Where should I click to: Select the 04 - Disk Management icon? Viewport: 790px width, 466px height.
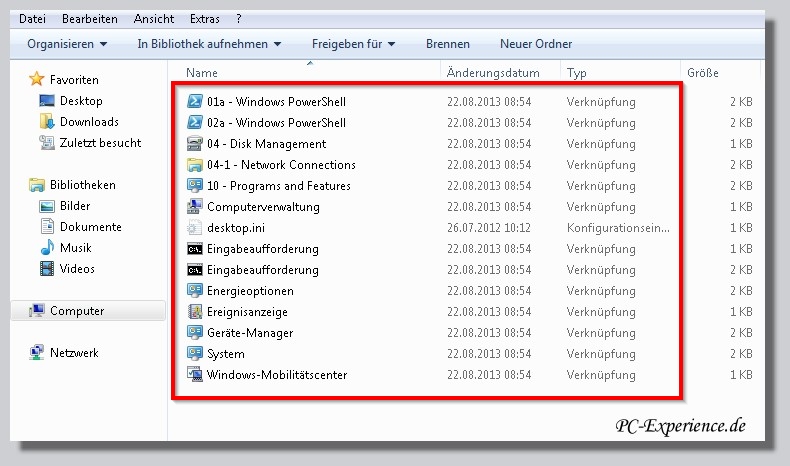(x=195, y=144)
